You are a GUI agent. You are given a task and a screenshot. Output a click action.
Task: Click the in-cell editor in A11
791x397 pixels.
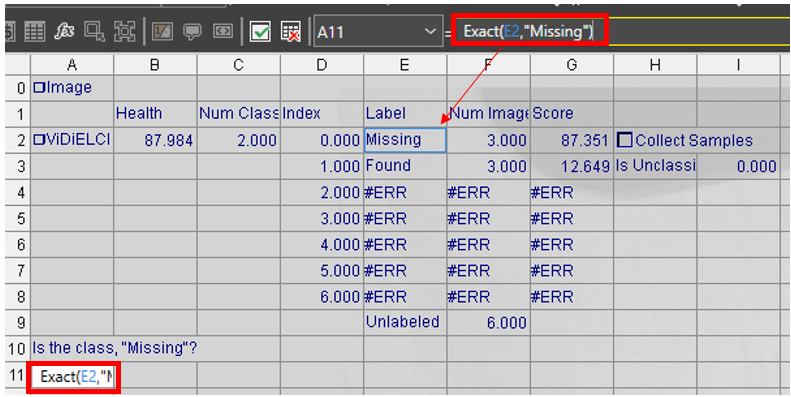point(73,377)
